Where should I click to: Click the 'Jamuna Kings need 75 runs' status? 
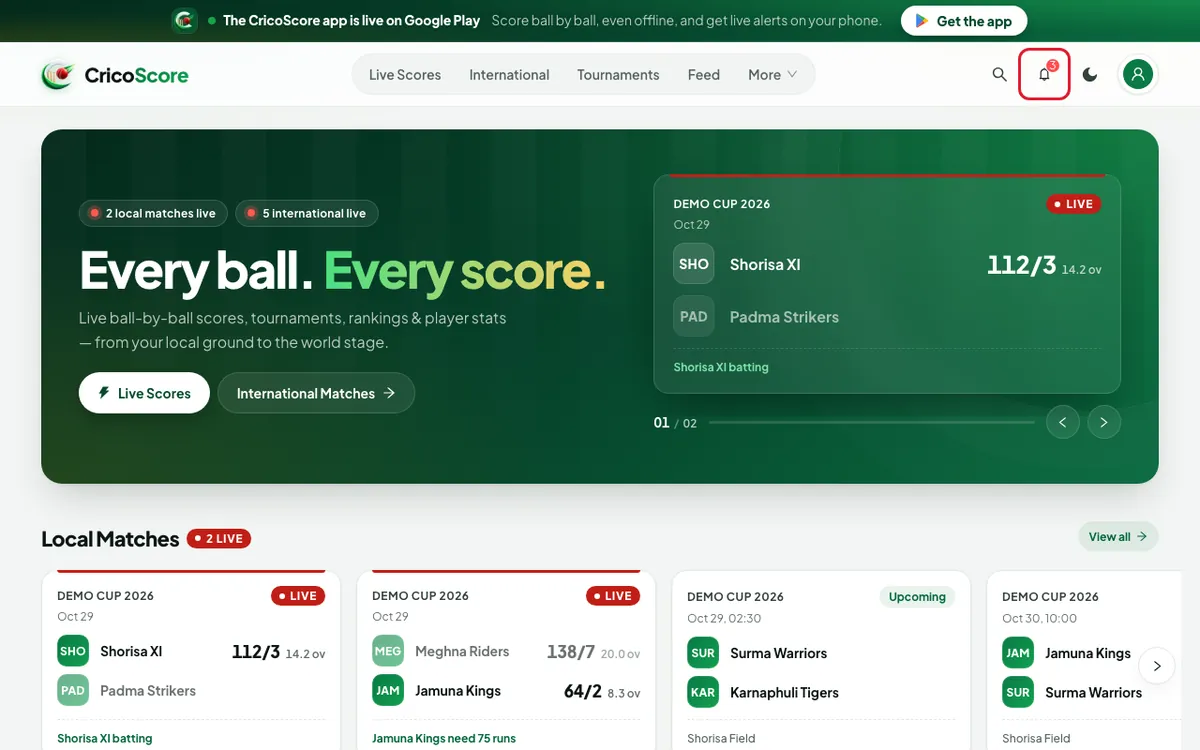[444, 739]
